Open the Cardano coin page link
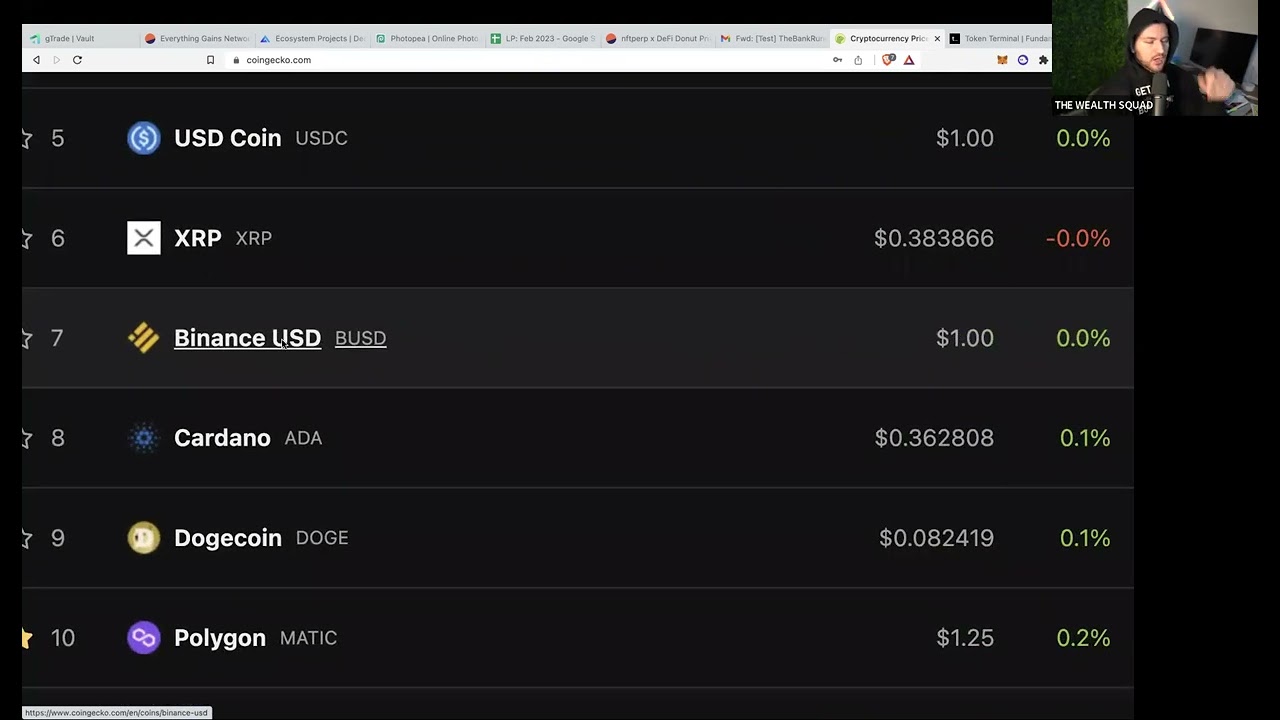The width and height of the screenshot is (1280, 720). click(x=222, y=438)
